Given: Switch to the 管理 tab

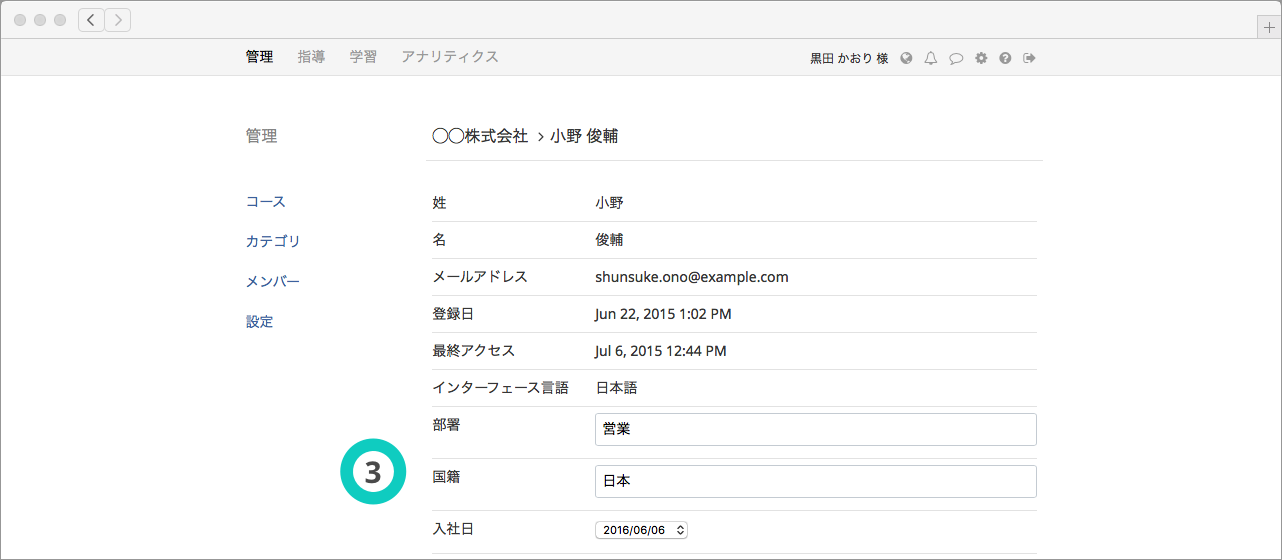Looking at the screenshot, I should coord(259,57).
